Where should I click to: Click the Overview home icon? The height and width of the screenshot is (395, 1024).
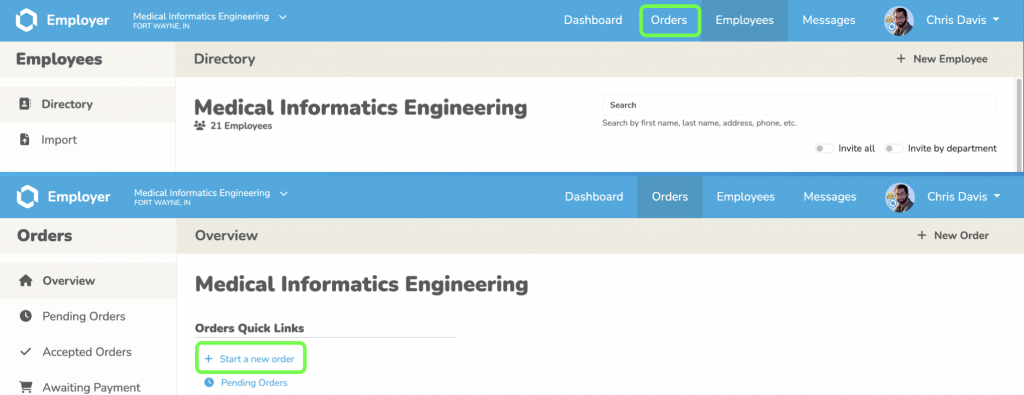tap(25, 281)
